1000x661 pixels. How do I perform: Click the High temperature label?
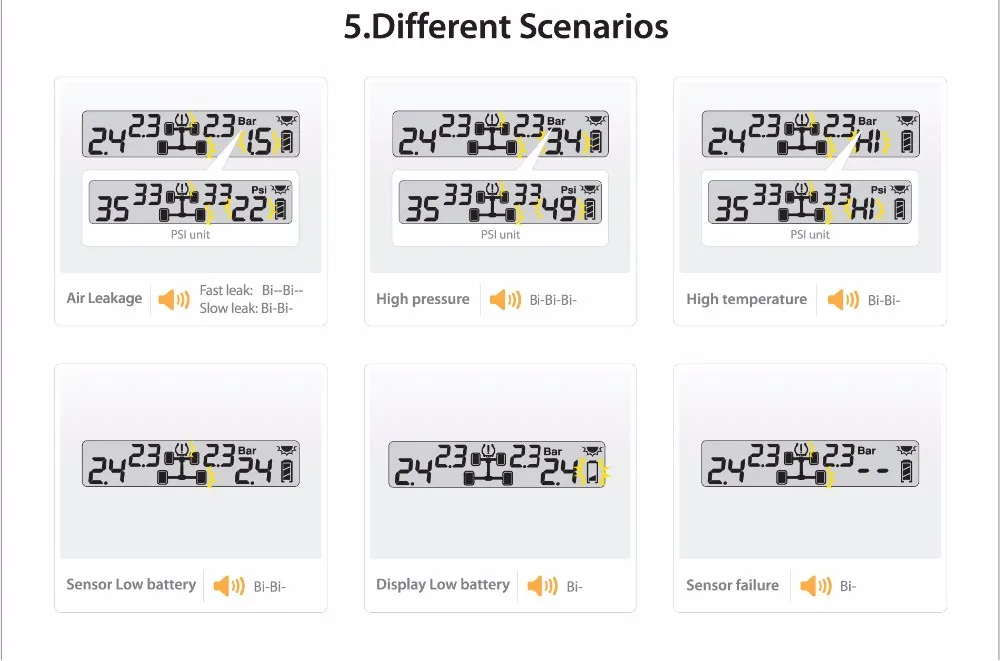tap(747, 299)
